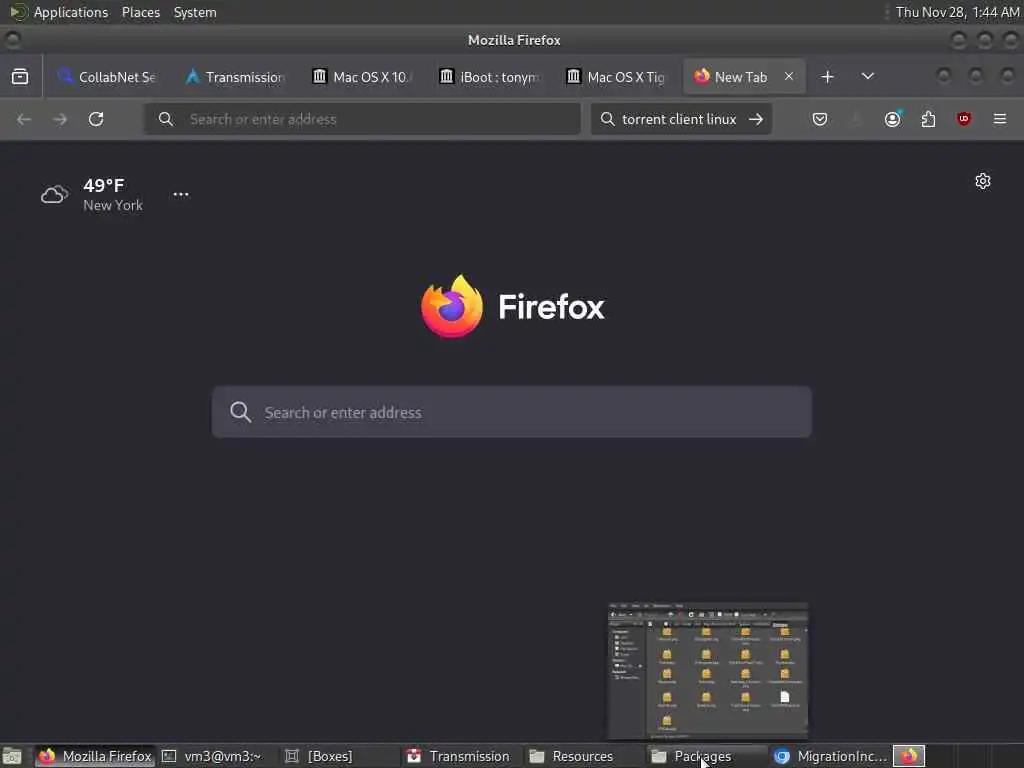Focus the center page search field
Screen dimensions: 1024x768
(512, 412)
